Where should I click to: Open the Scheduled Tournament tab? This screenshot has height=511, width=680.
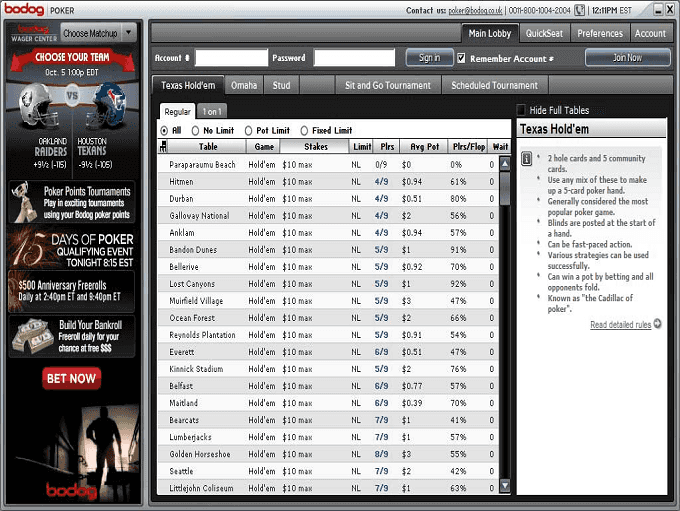coord(494,85)
